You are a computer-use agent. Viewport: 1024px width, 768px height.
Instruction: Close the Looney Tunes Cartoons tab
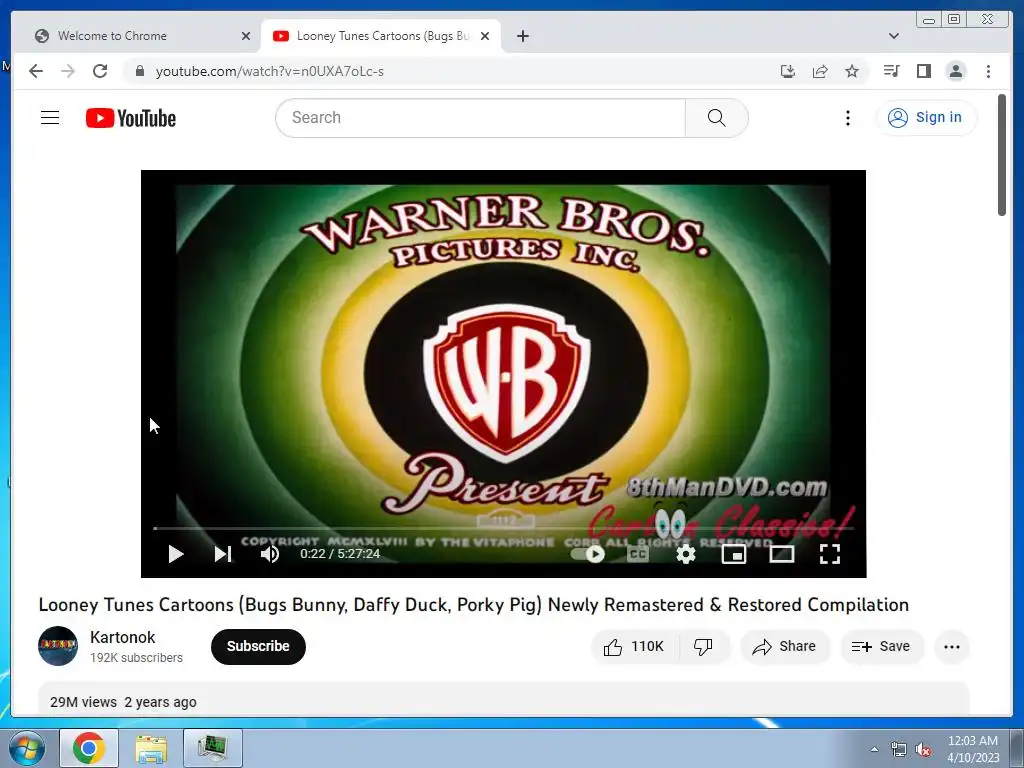click(485, 36)
